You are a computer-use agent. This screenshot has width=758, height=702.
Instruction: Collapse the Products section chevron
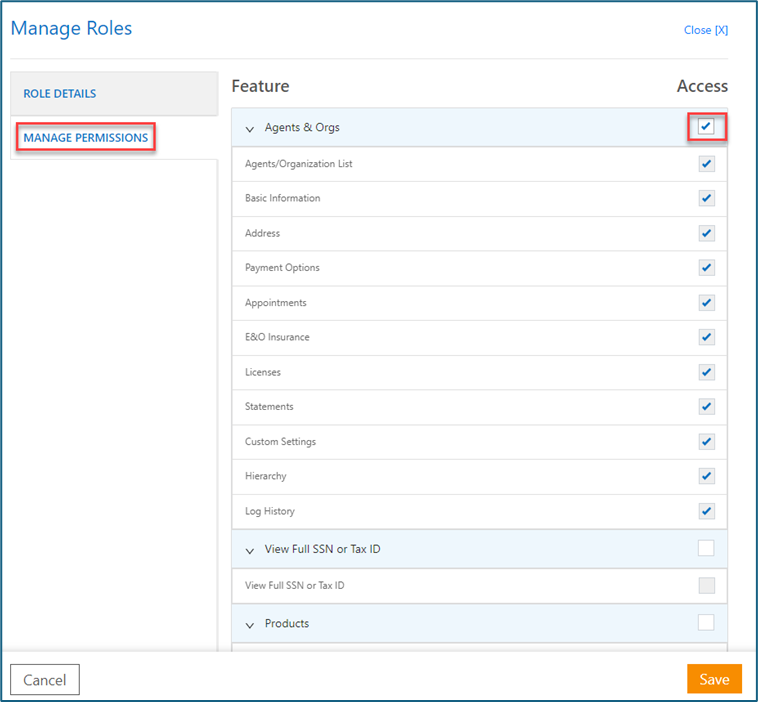pos(250,625)
